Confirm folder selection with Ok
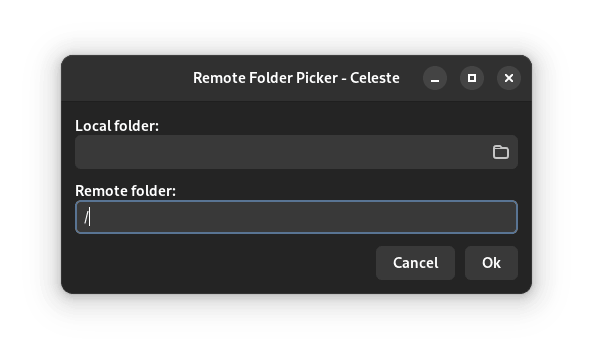 pos(491,263)
